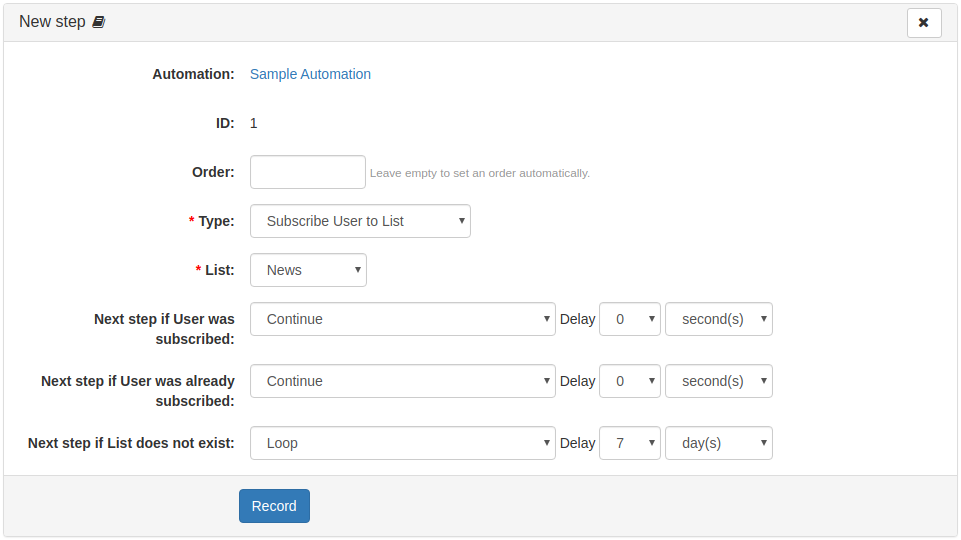This screenshot has width=961, height=540.
Task: Click the 'Next step if List does not exist:' label
Action: click(131, 443)
